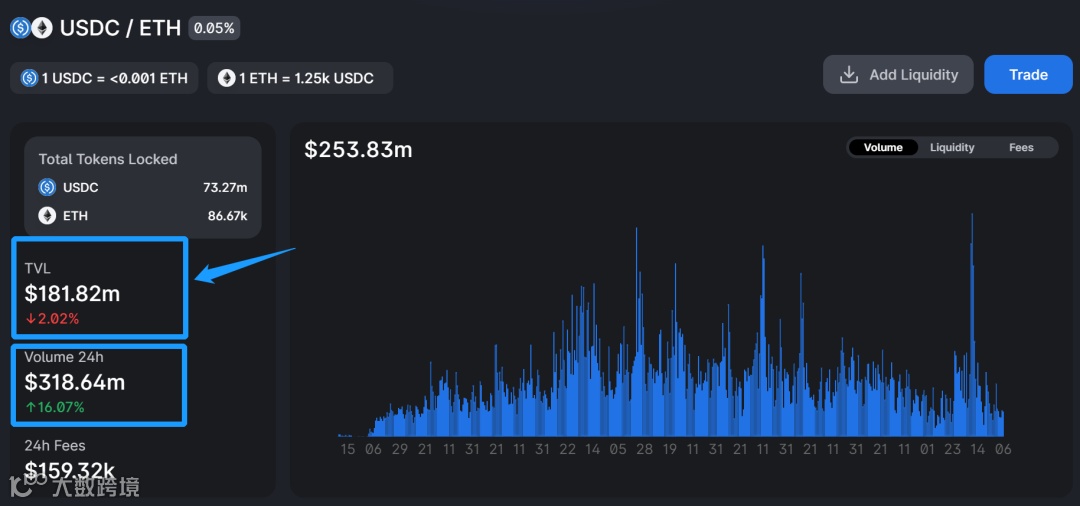Click the first axis label 15

(x=349, y=450)
